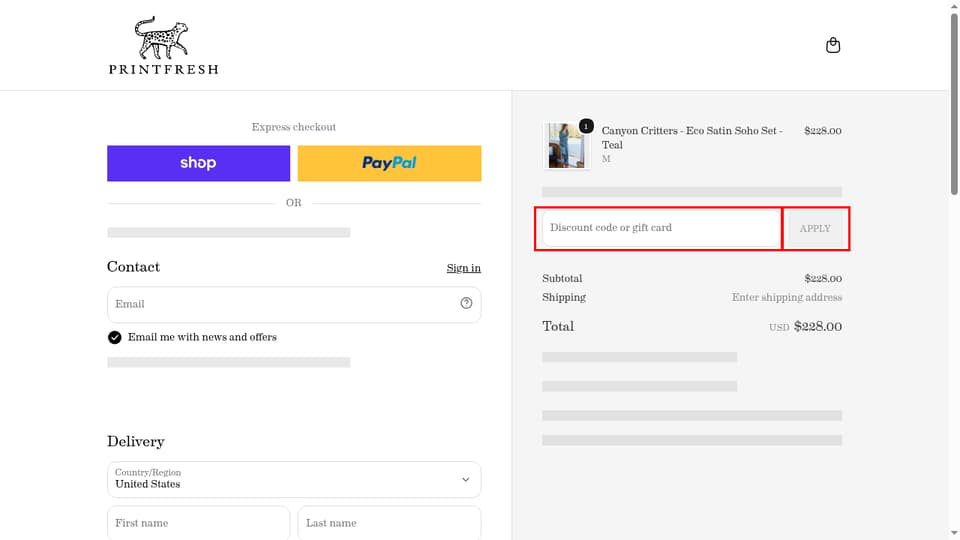
Task: Click the 'Canyon Critters - Eco Satin Soho Set' title
Action: [x=692, y=138]
